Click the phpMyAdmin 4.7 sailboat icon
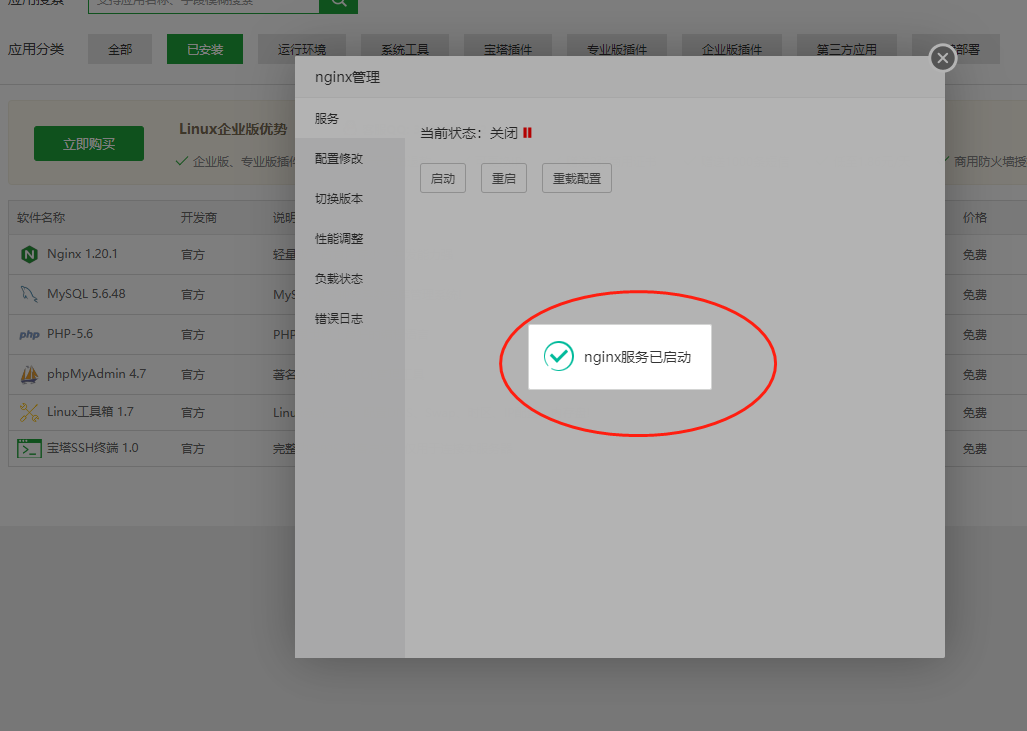Viewport: 1027px width, 731px height. click(29, 375)
